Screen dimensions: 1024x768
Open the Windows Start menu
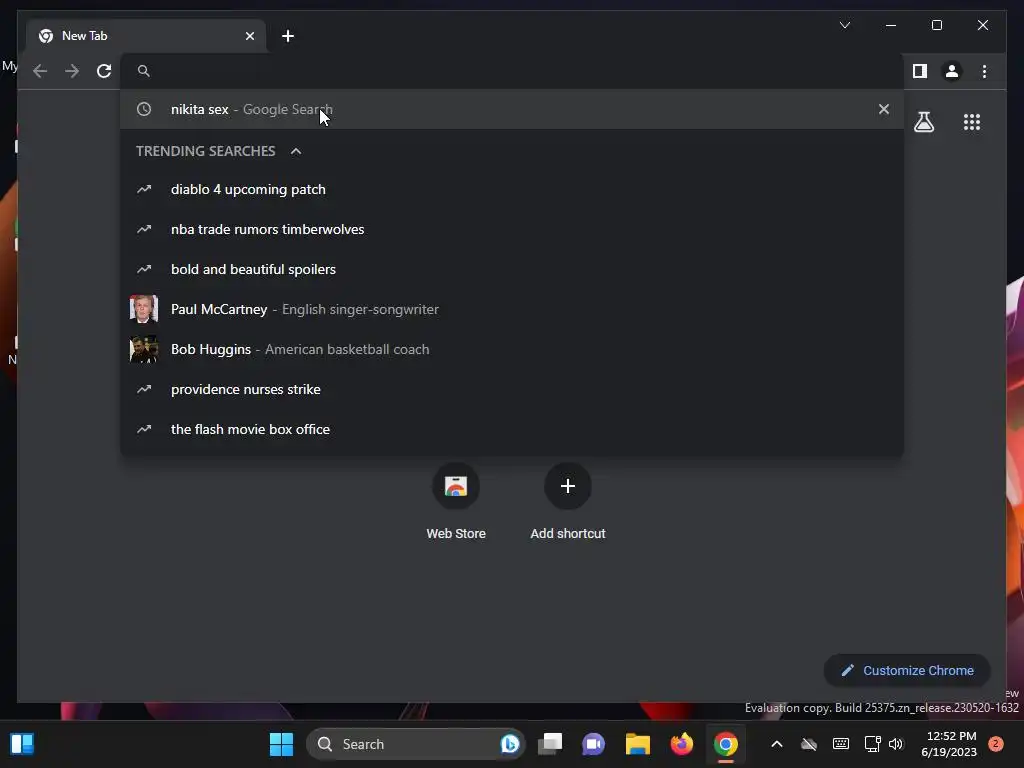281,744
